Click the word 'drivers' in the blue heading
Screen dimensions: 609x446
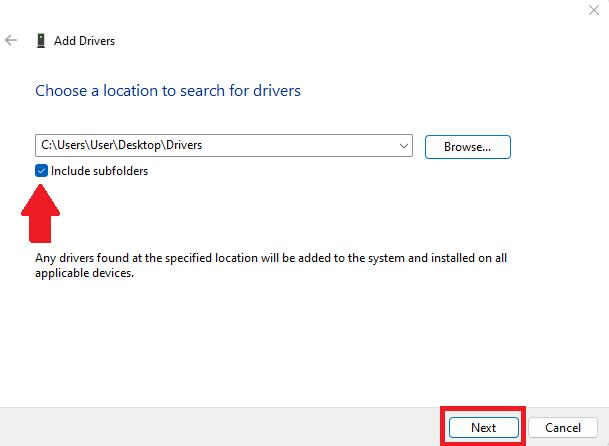pos(277,91)
